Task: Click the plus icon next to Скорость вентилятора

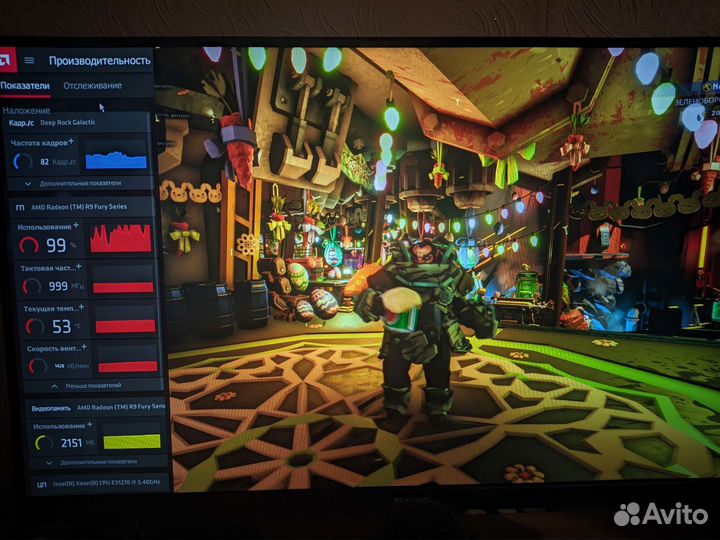Action: [x=84, y=346]
